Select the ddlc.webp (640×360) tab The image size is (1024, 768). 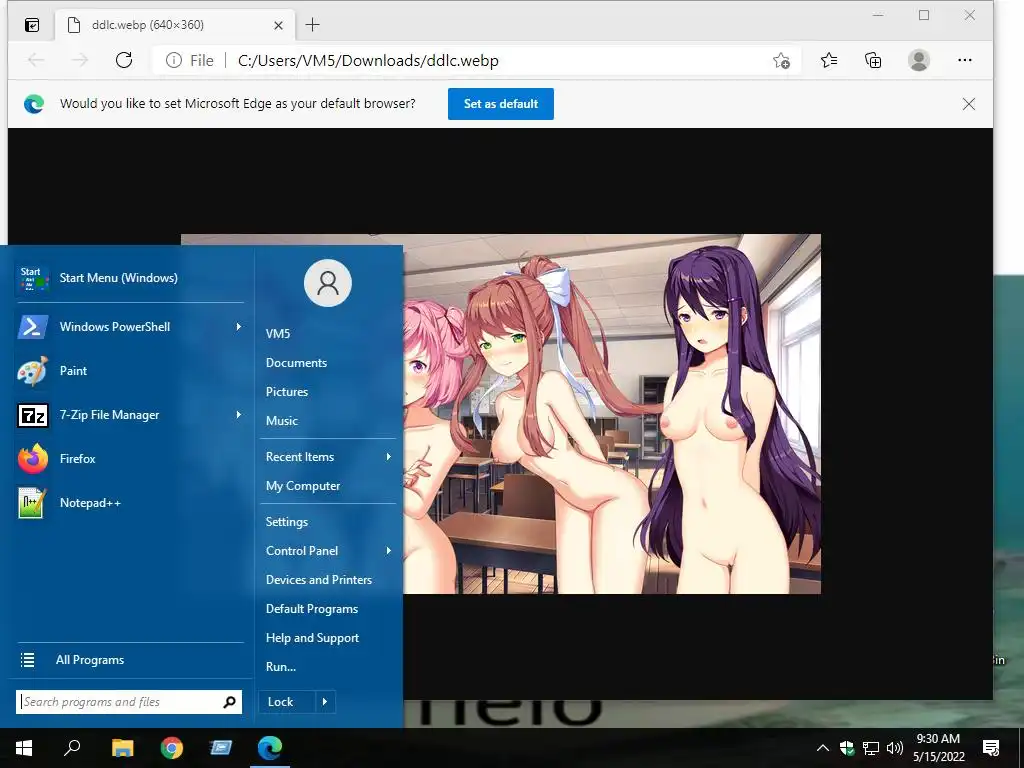(x=176, y=25)
